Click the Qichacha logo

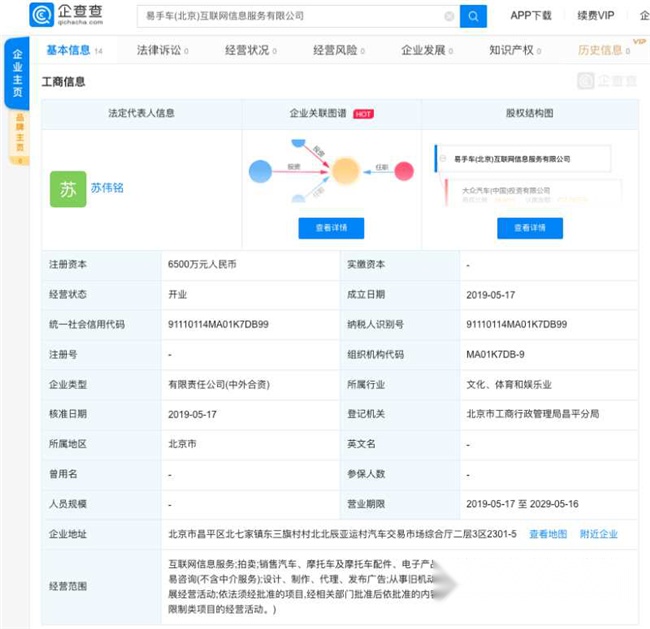pyautogui.click(x=66, y=15)
